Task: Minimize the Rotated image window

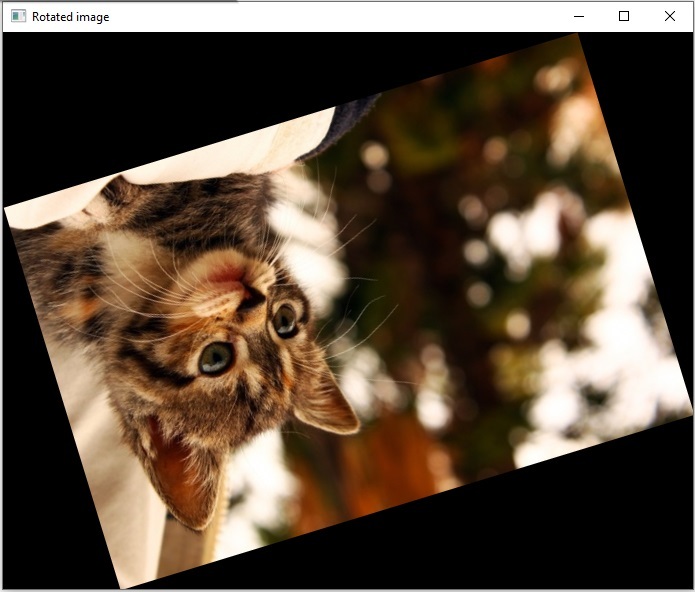Action: pyautogui.click(x=578, y=16)
